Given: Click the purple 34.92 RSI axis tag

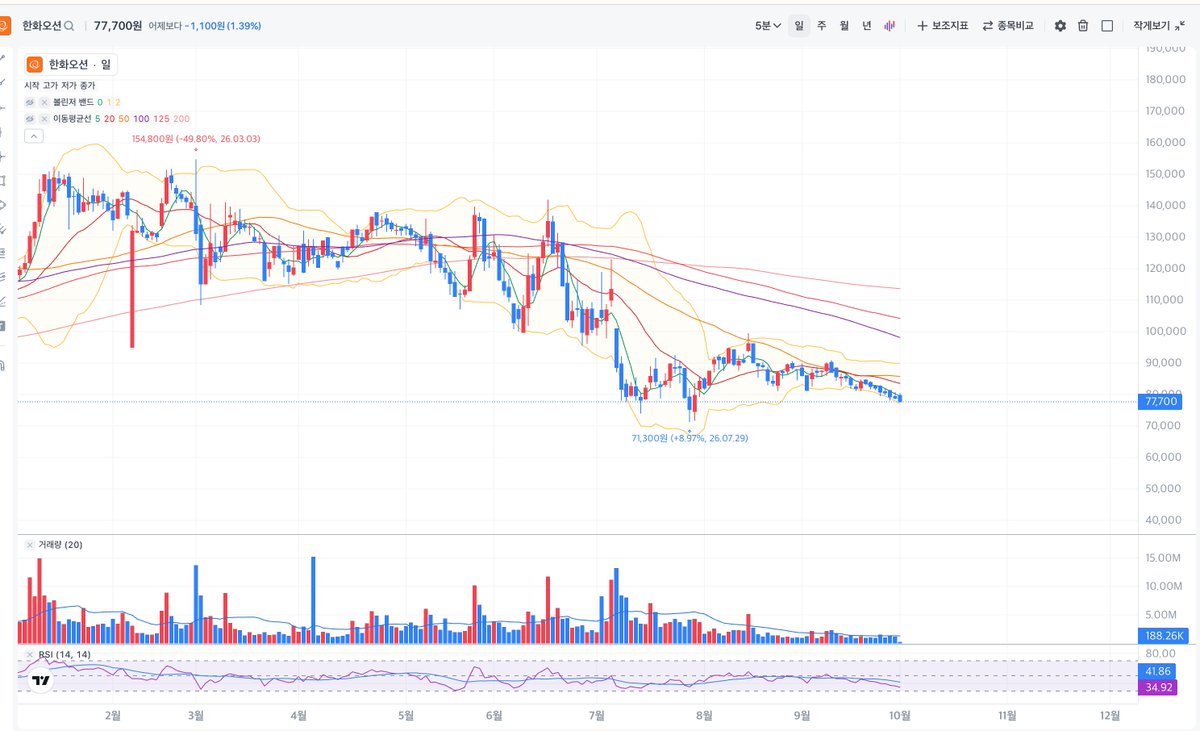Looking at the screenshot, I should (1157, 687).
